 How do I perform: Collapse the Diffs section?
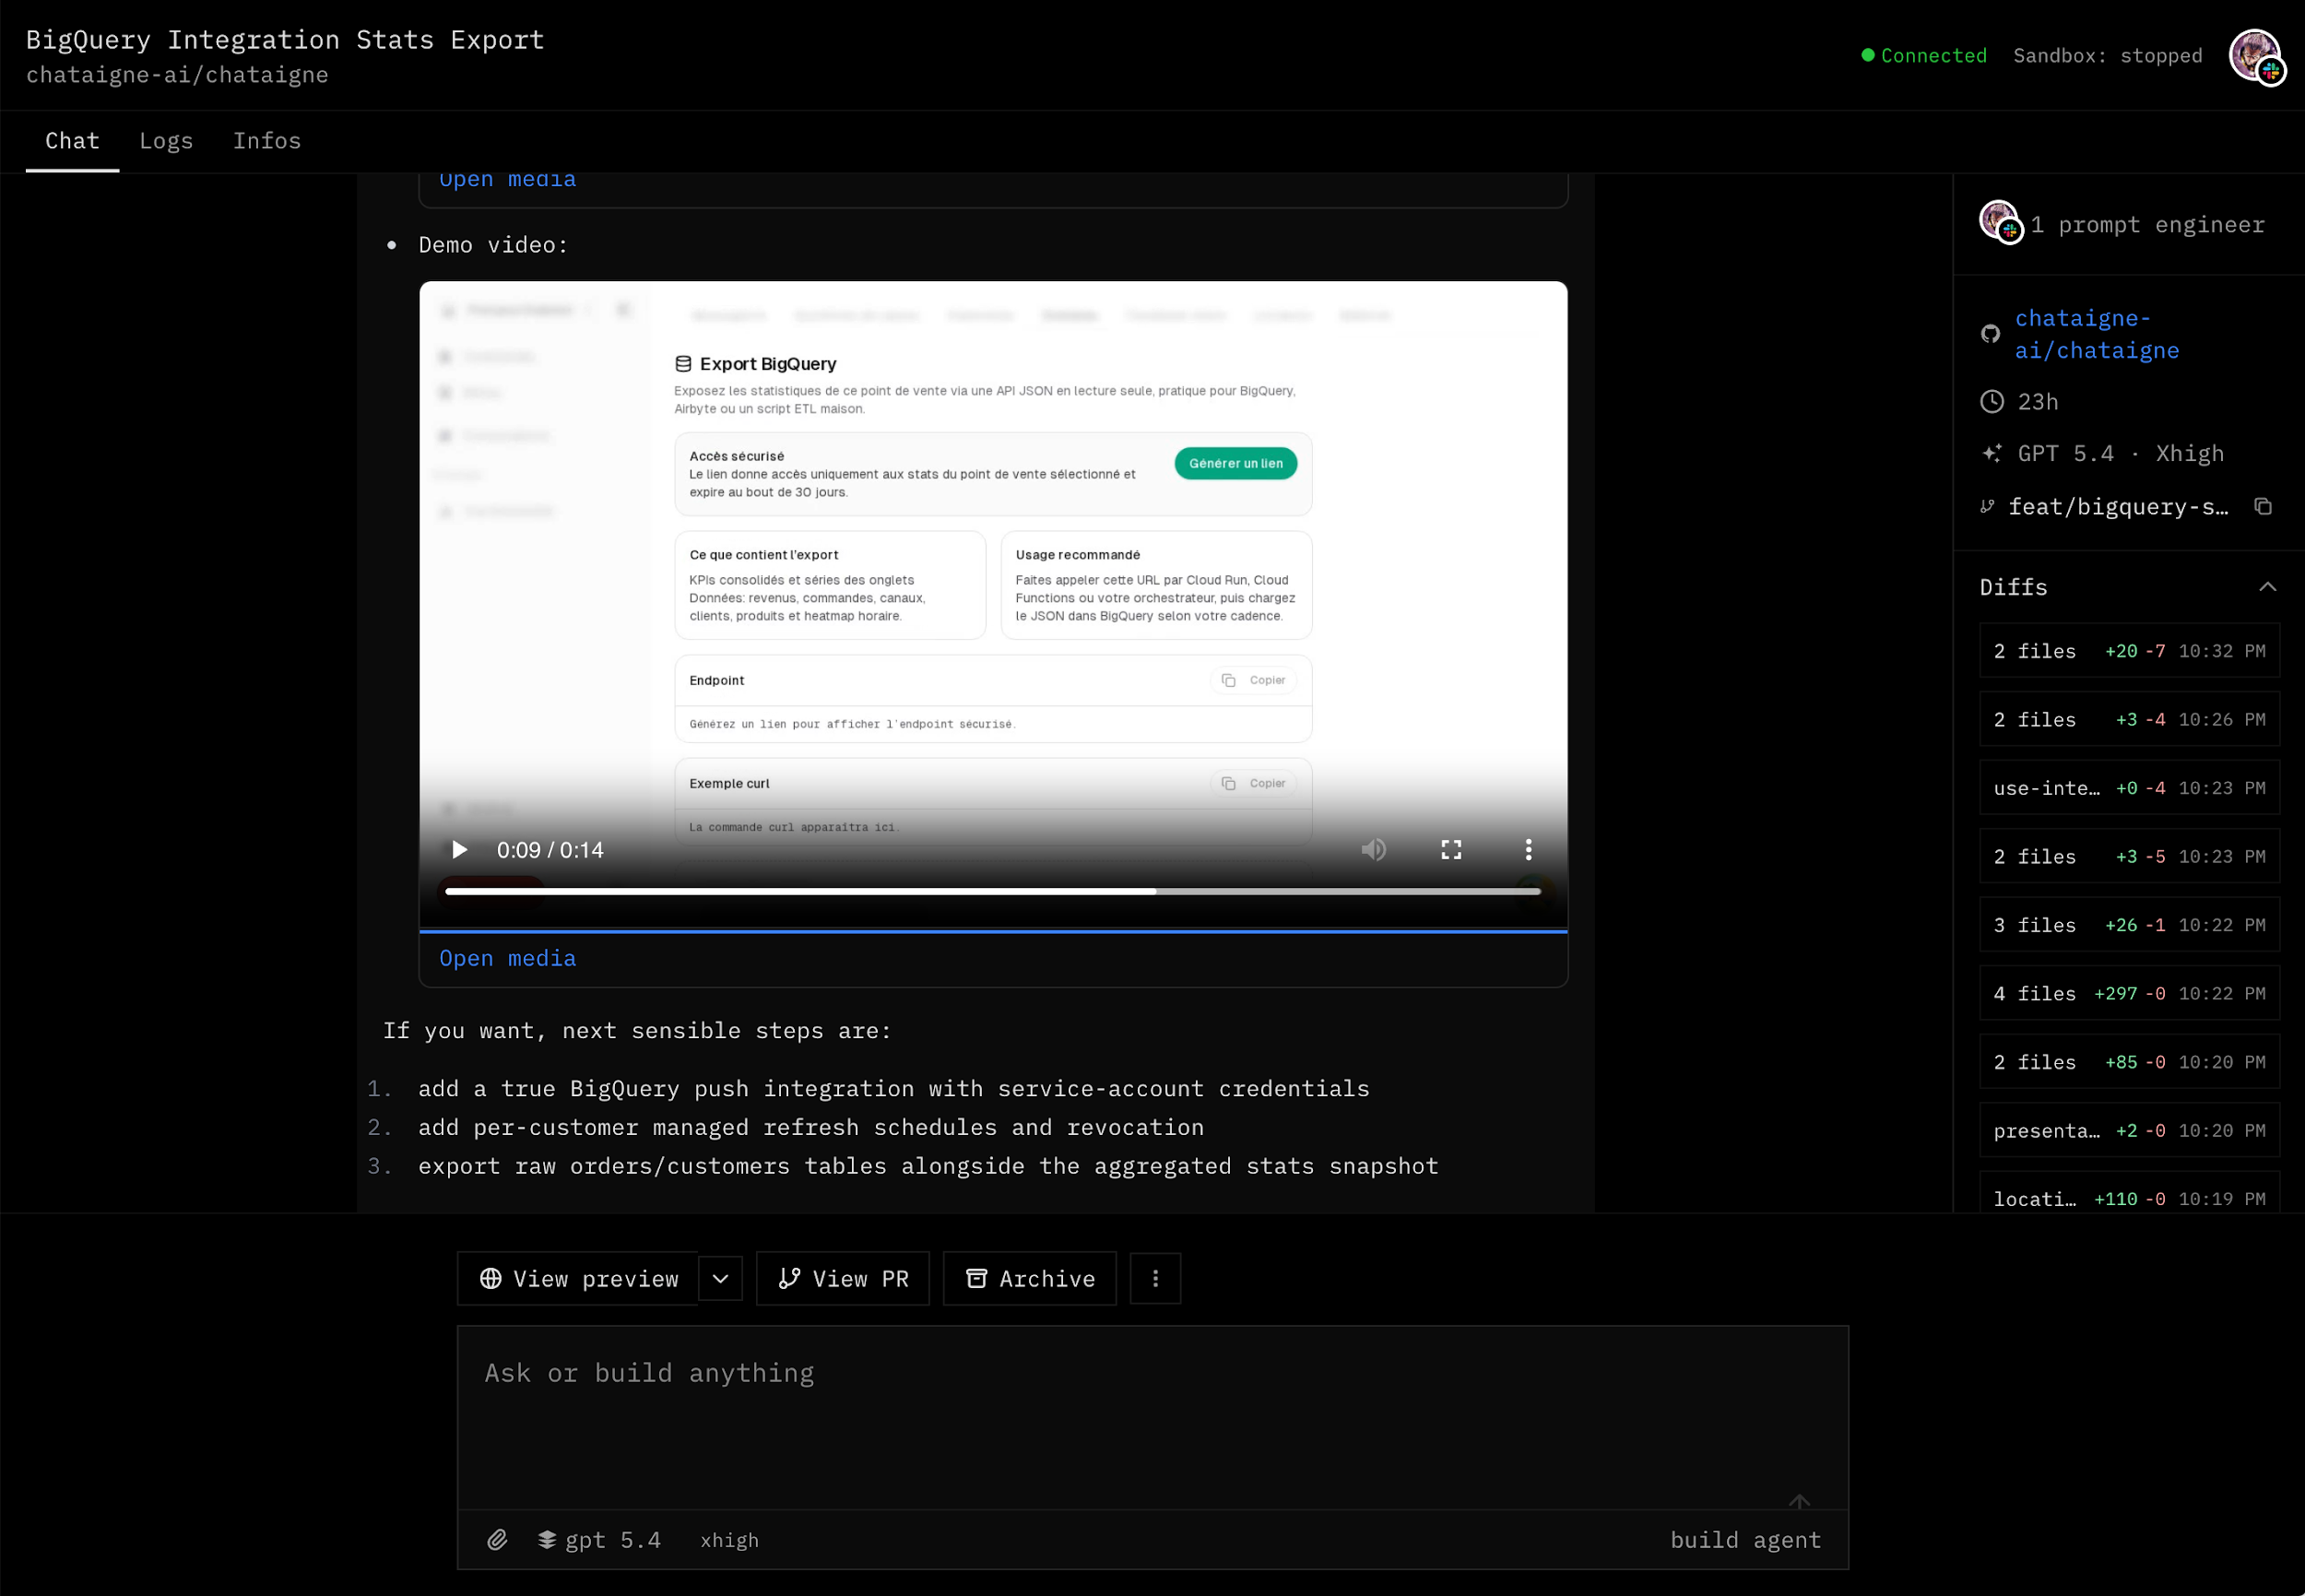[2267, 587]
